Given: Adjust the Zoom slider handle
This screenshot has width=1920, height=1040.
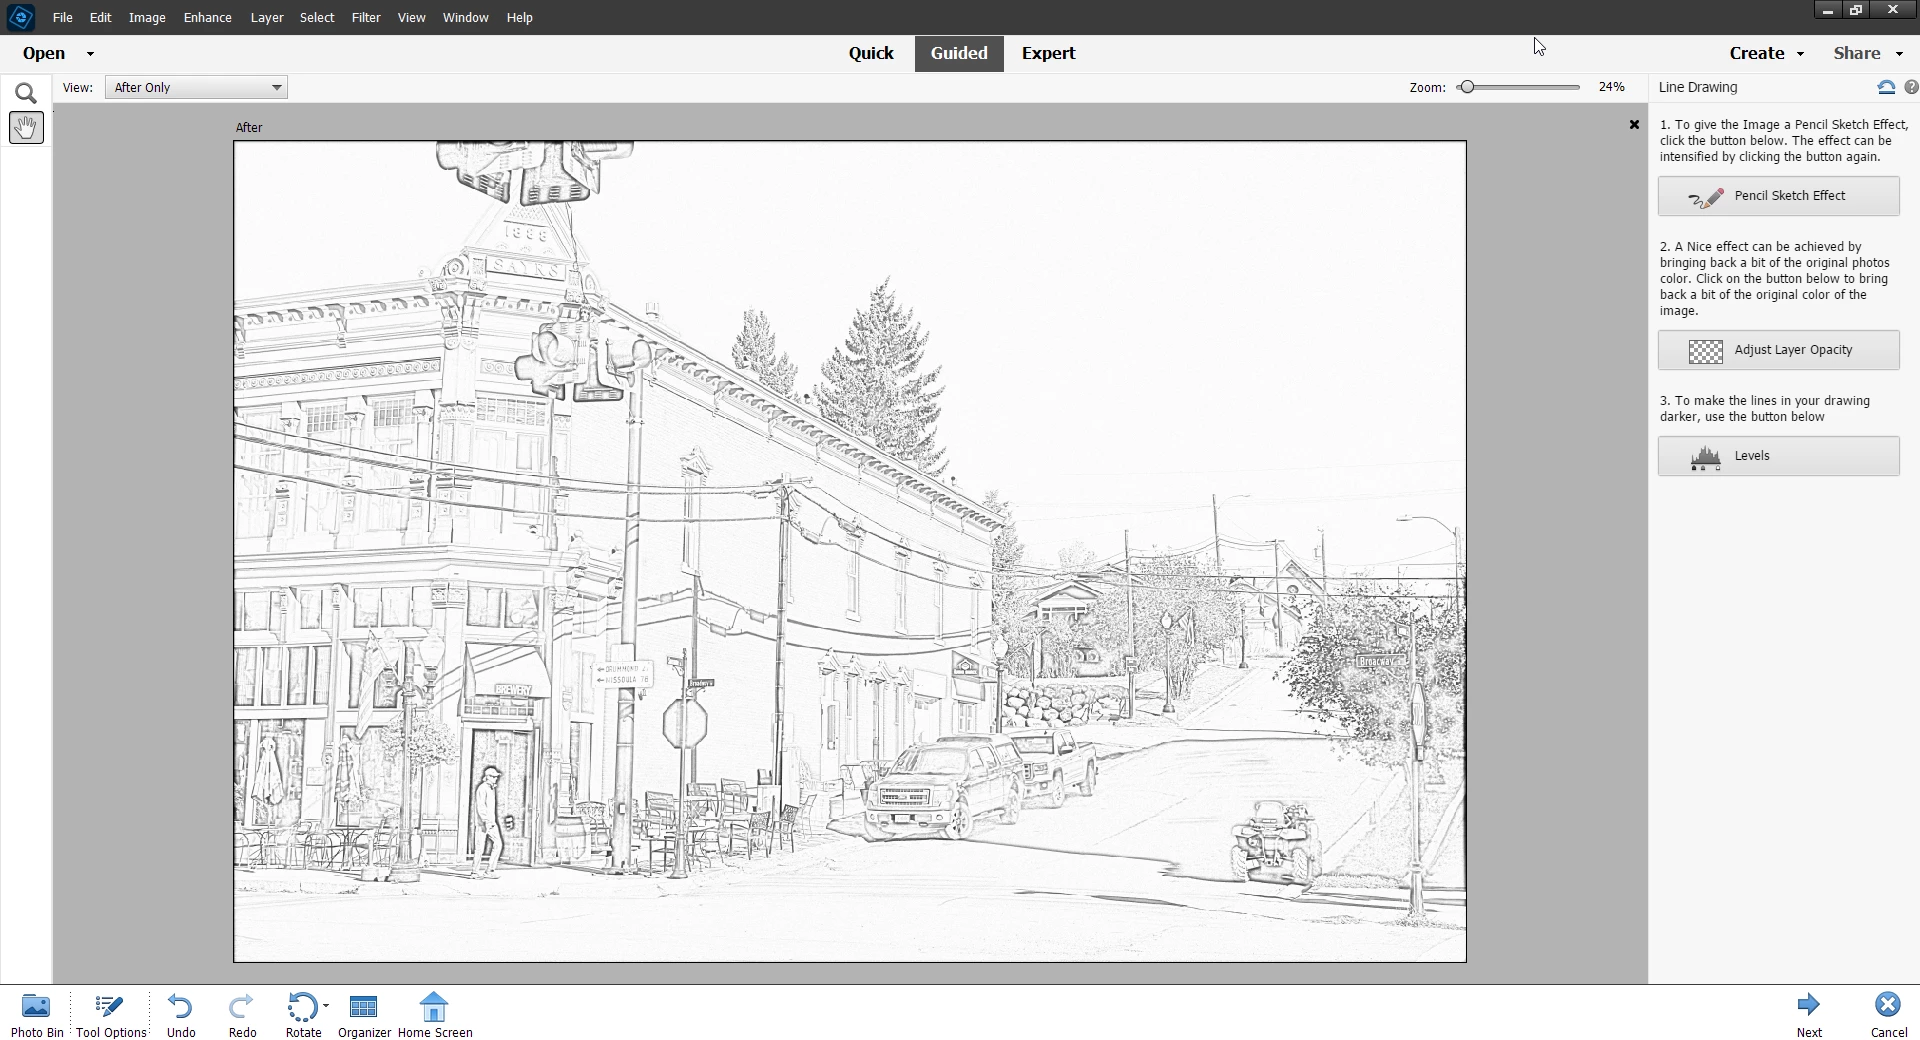Looking at the screenshot, I should (x=1466, y=87).
